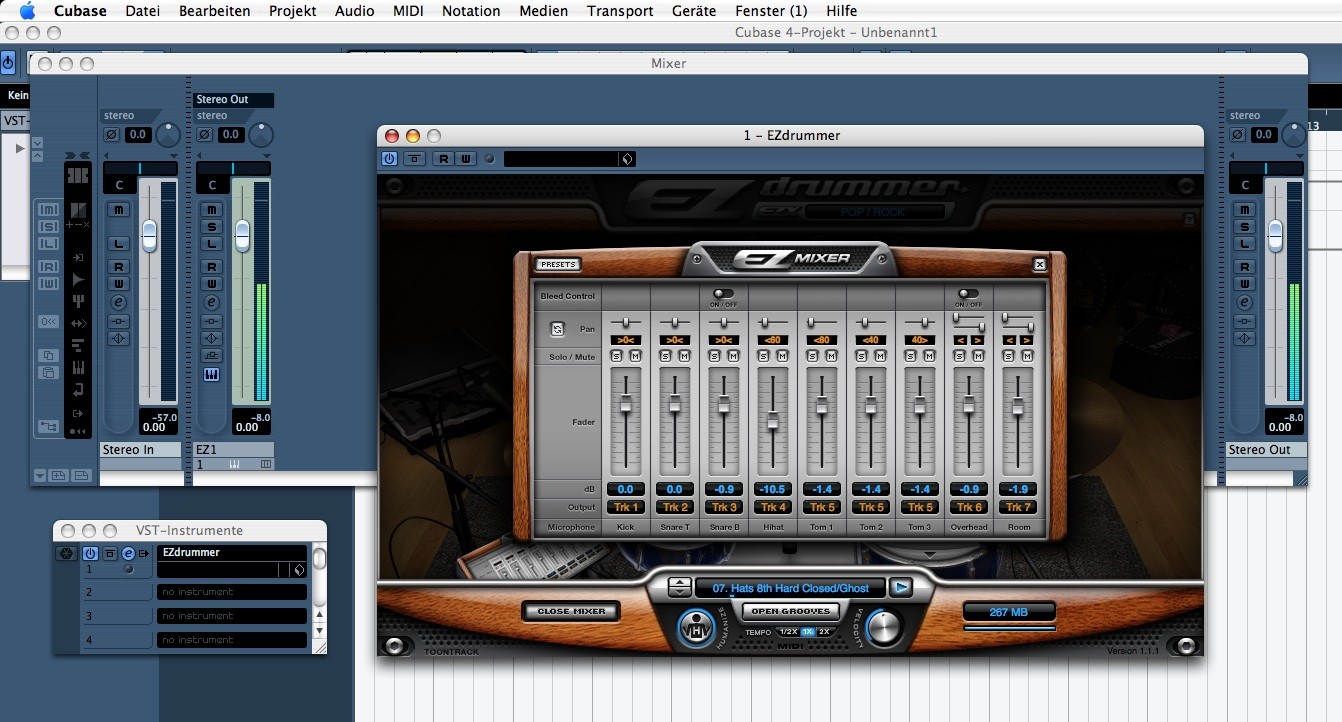The image size is (1342, 722).
Task: Enable Write automation on Stereo In channel
Action: 119,284
